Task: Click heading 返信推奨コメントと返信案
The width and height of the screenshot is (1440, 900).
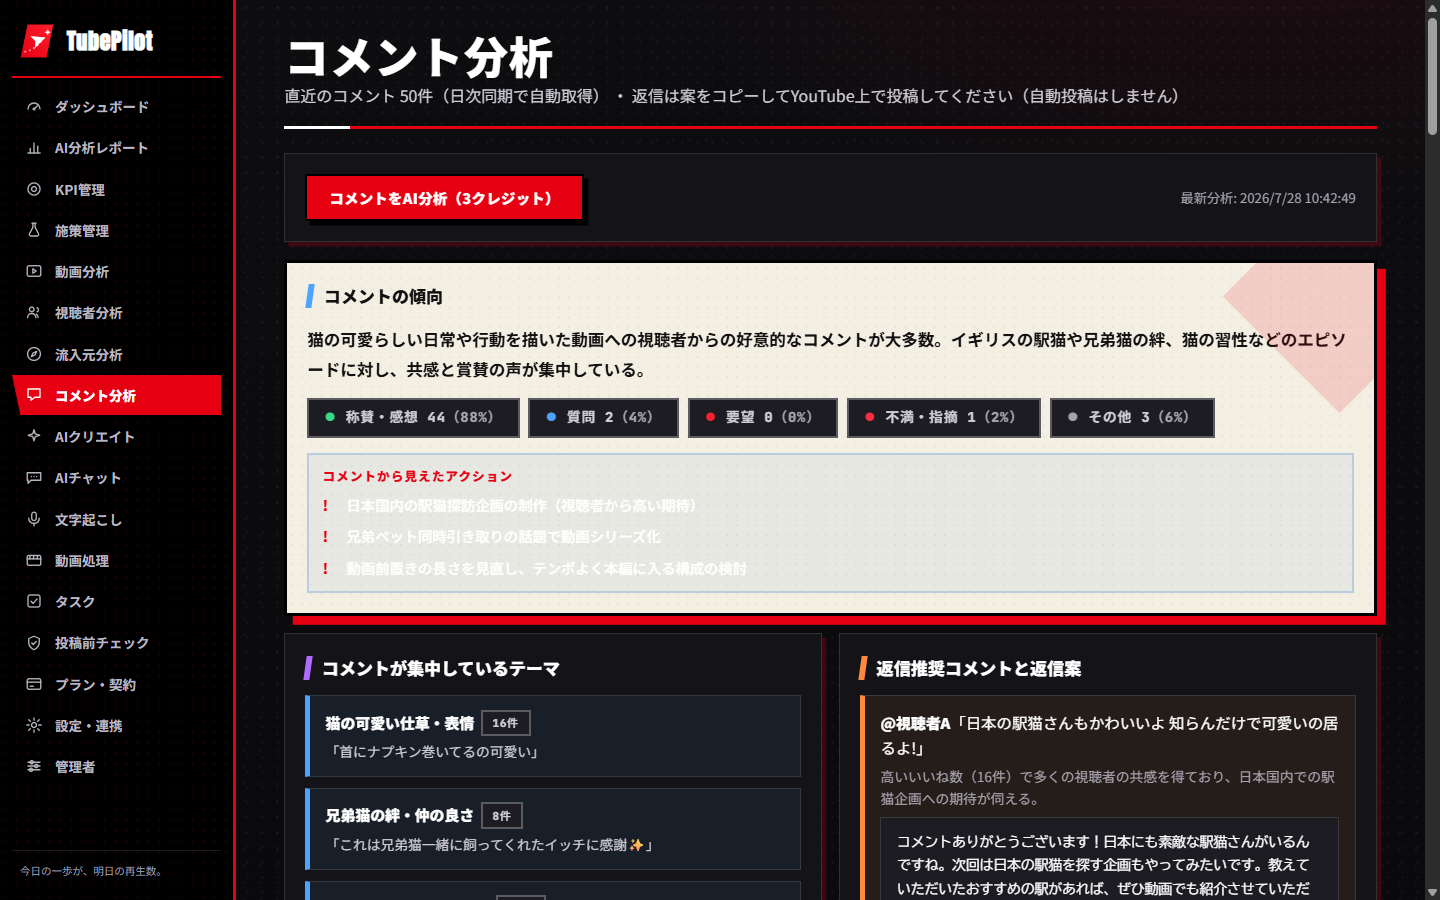Action: (x=978, y=669)
